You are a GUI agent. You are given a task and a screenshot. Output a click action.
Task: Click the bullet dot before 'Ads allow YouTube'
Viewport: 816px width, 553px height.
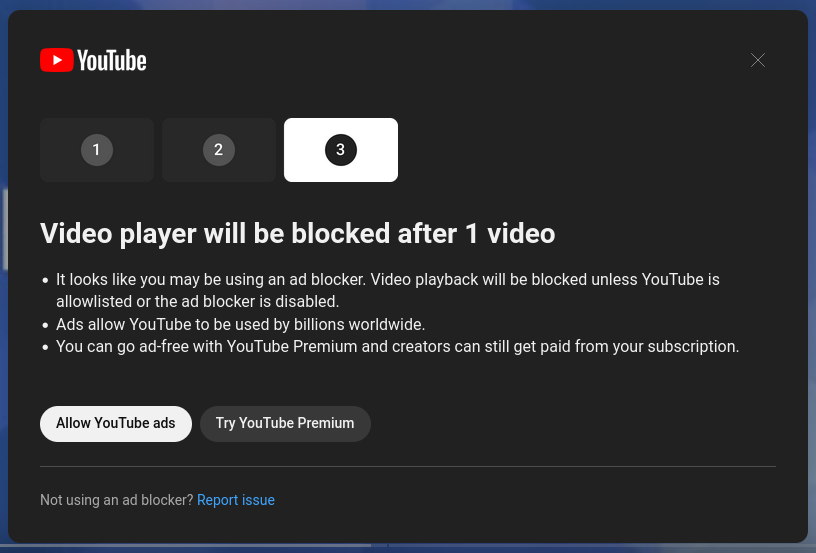[x=45, y=325]
